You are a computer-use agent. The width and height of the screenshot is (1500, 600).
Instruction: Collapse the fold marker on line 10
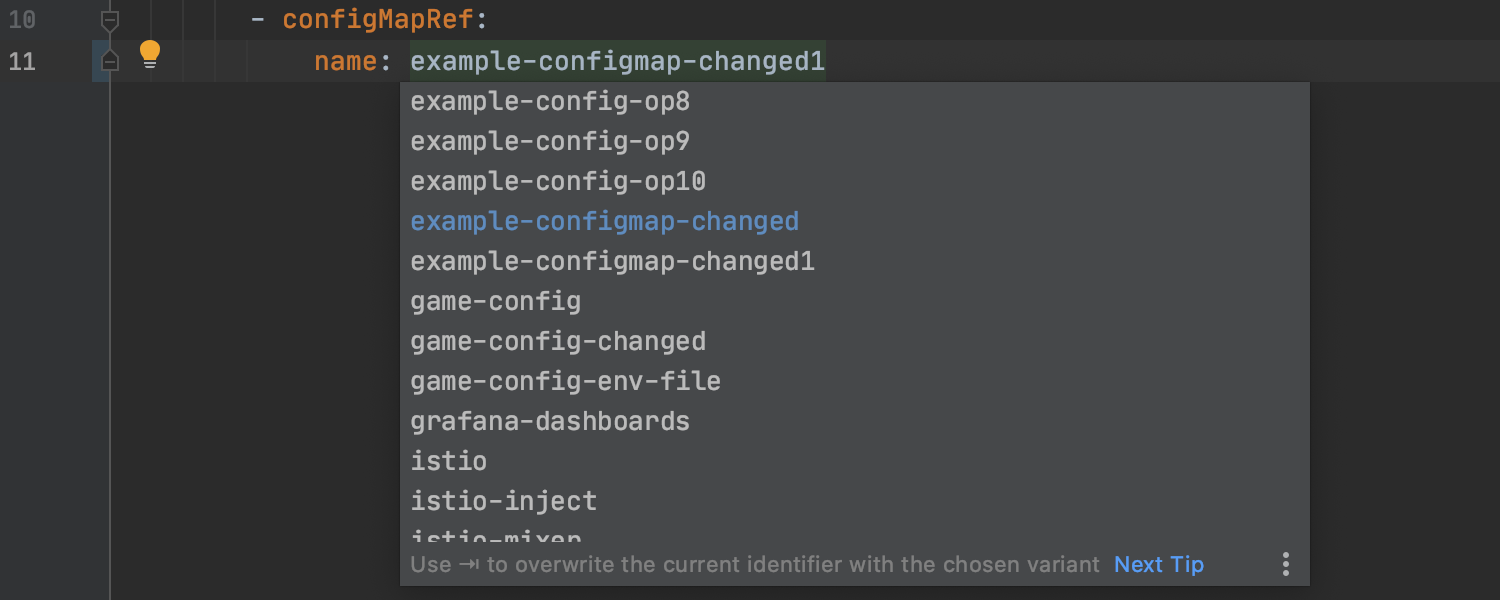(110, 20)
